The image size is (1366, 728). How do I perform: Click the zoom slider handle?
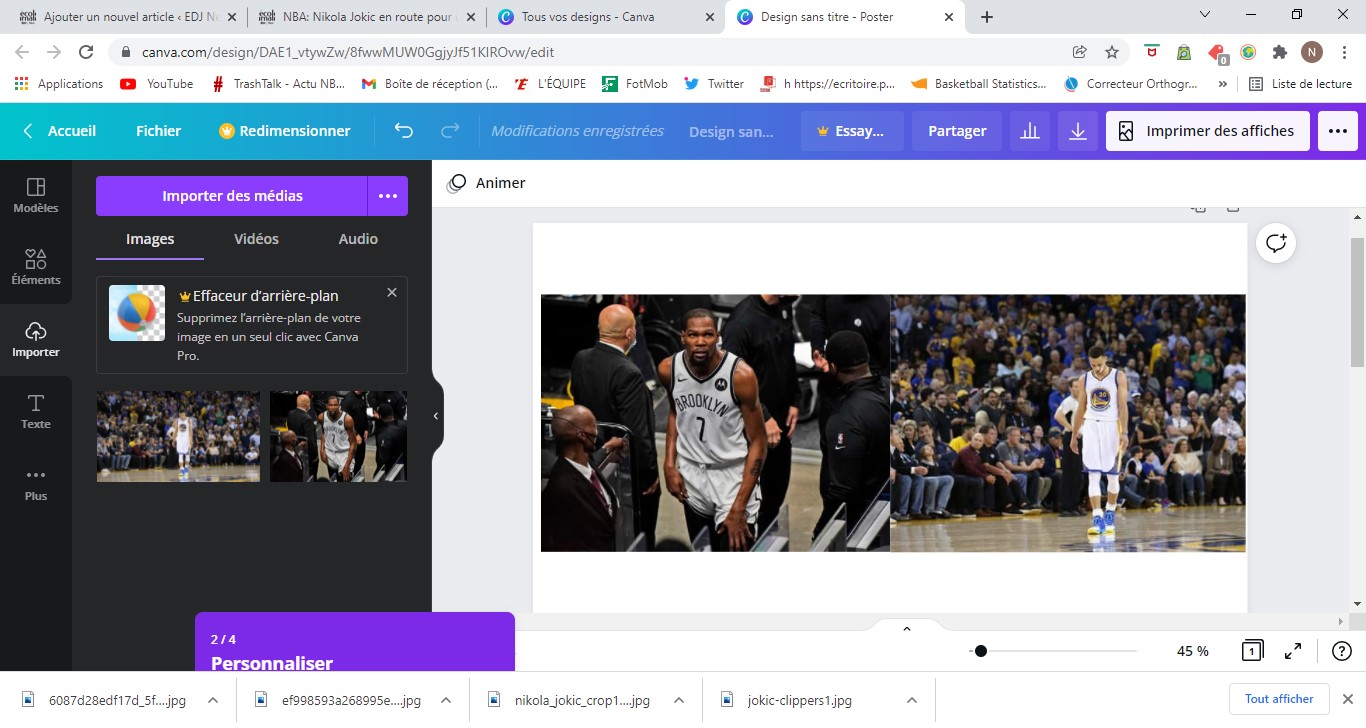(x=981, y=651)
